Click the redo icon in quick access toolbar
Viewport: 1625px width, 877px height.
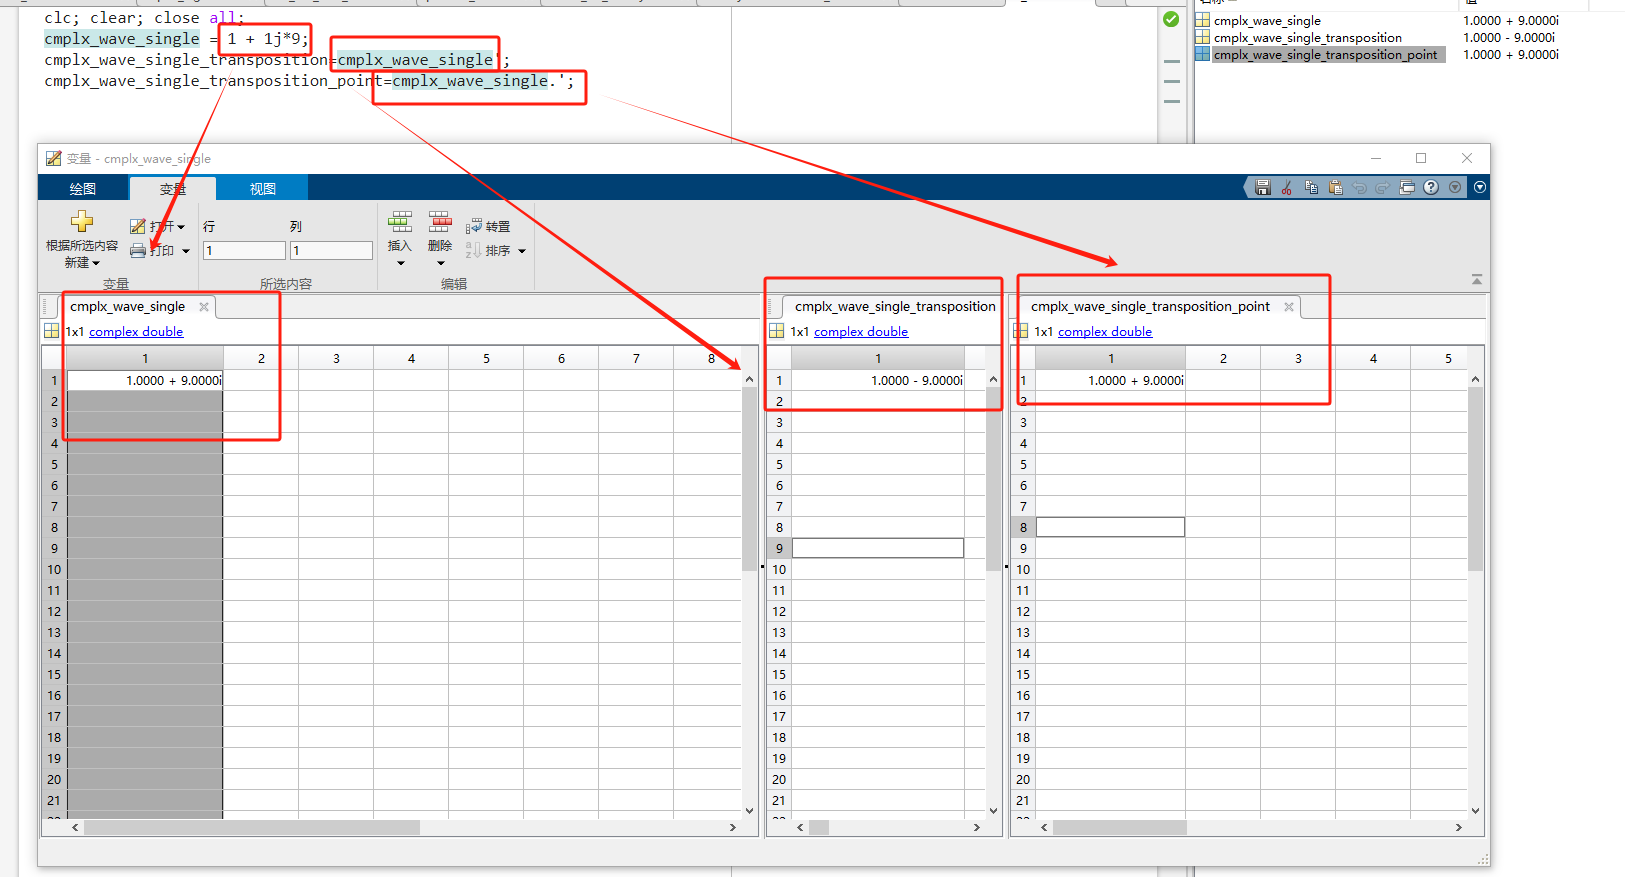1383,187
